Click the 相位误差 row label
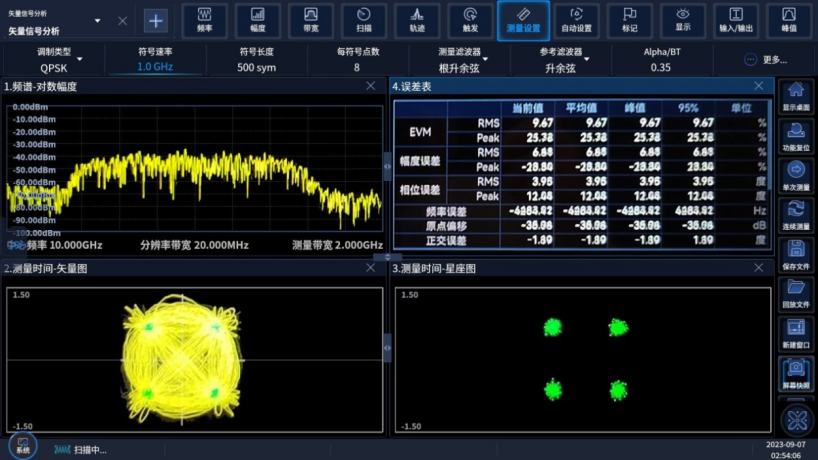Image resolution: width=818 pixels, height=460 pixels. coord(420,189)
